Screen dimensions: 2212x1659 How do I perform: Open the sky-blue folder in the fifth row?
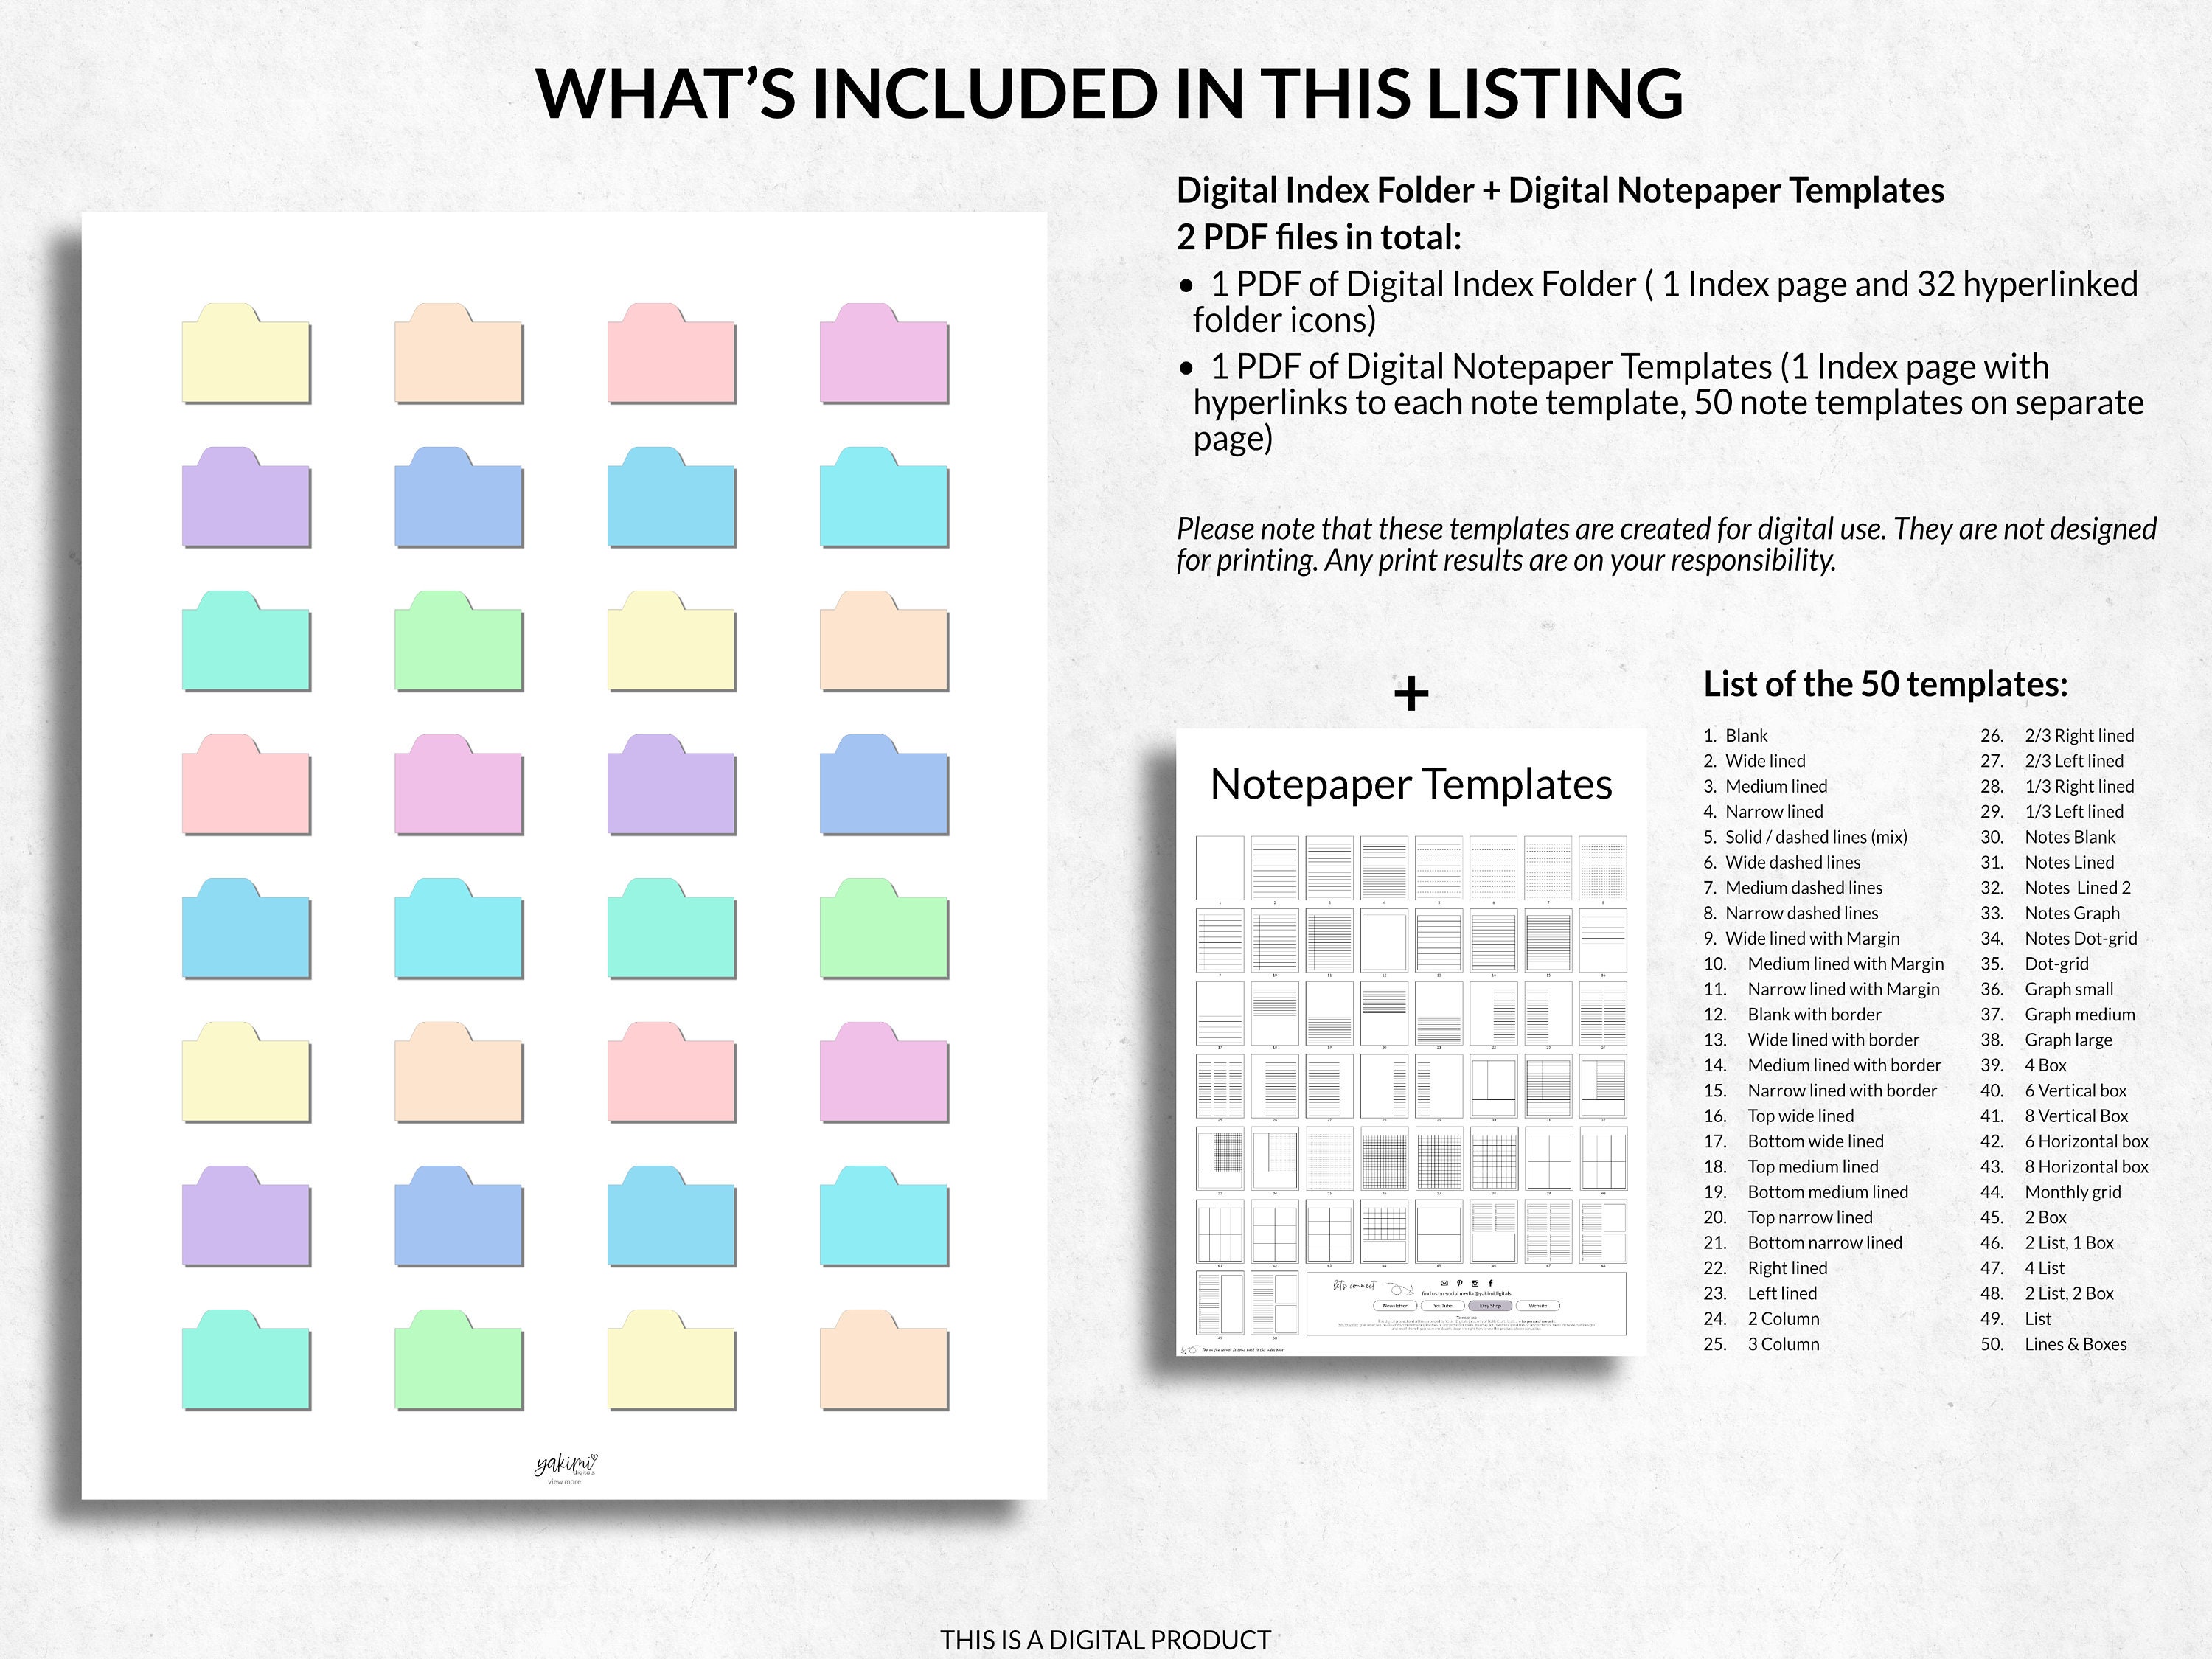tap(246, 929)
